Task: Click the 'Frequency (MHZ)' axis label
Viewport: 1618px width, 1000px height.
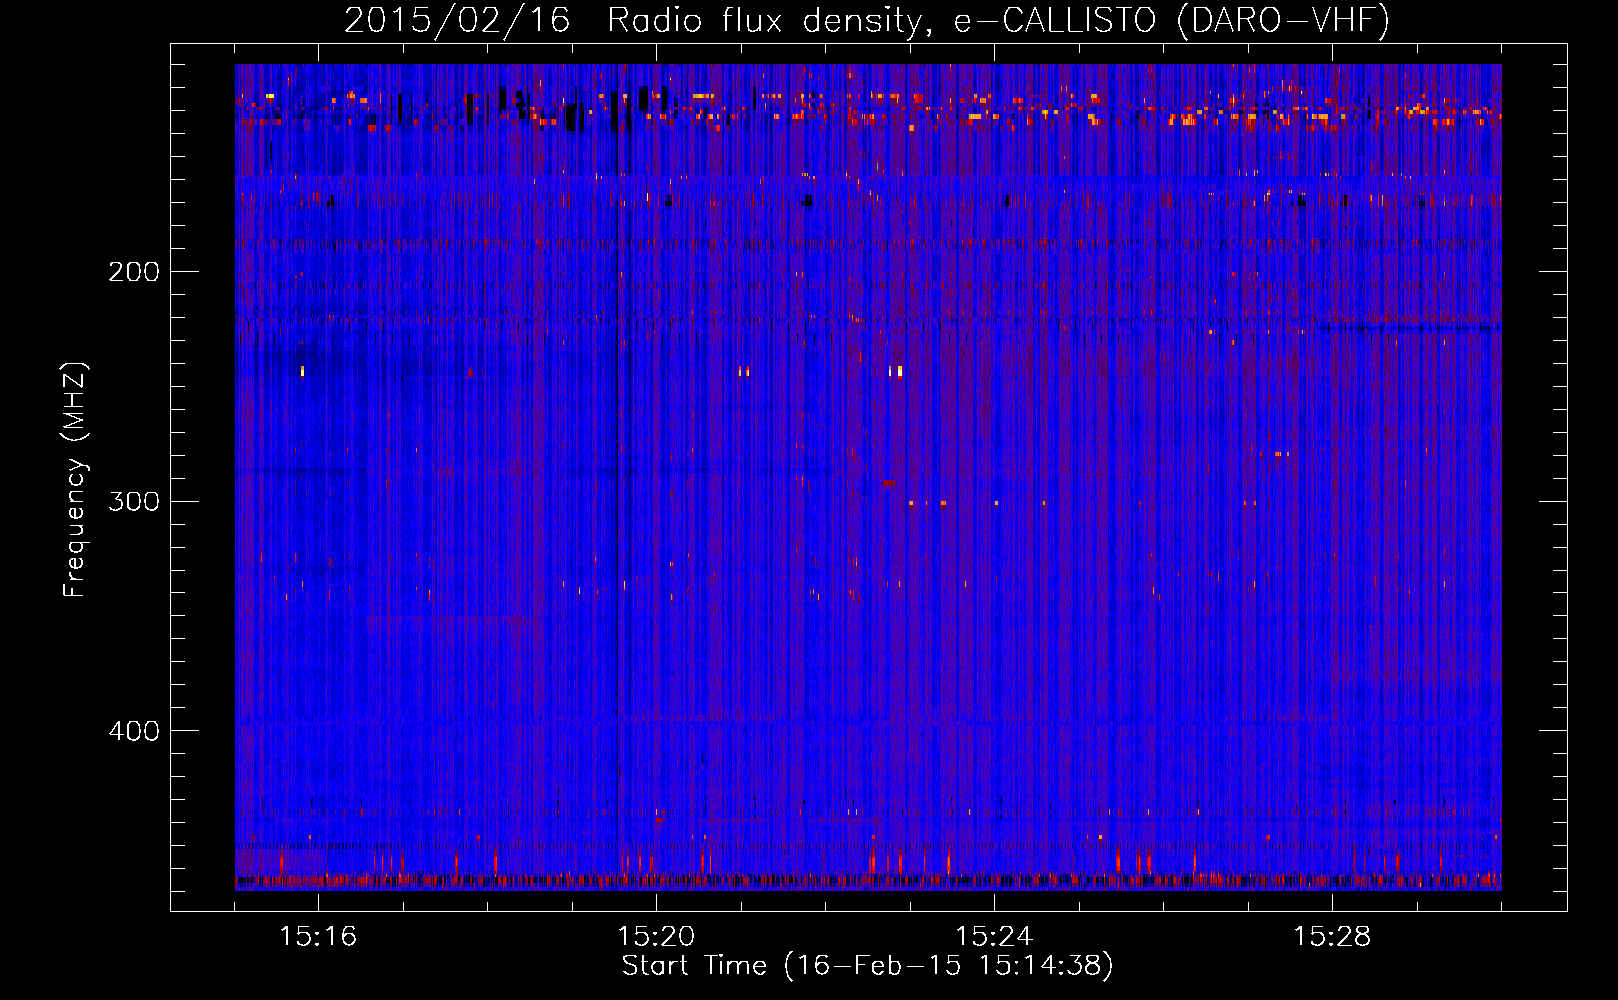Action: [76, 480]
